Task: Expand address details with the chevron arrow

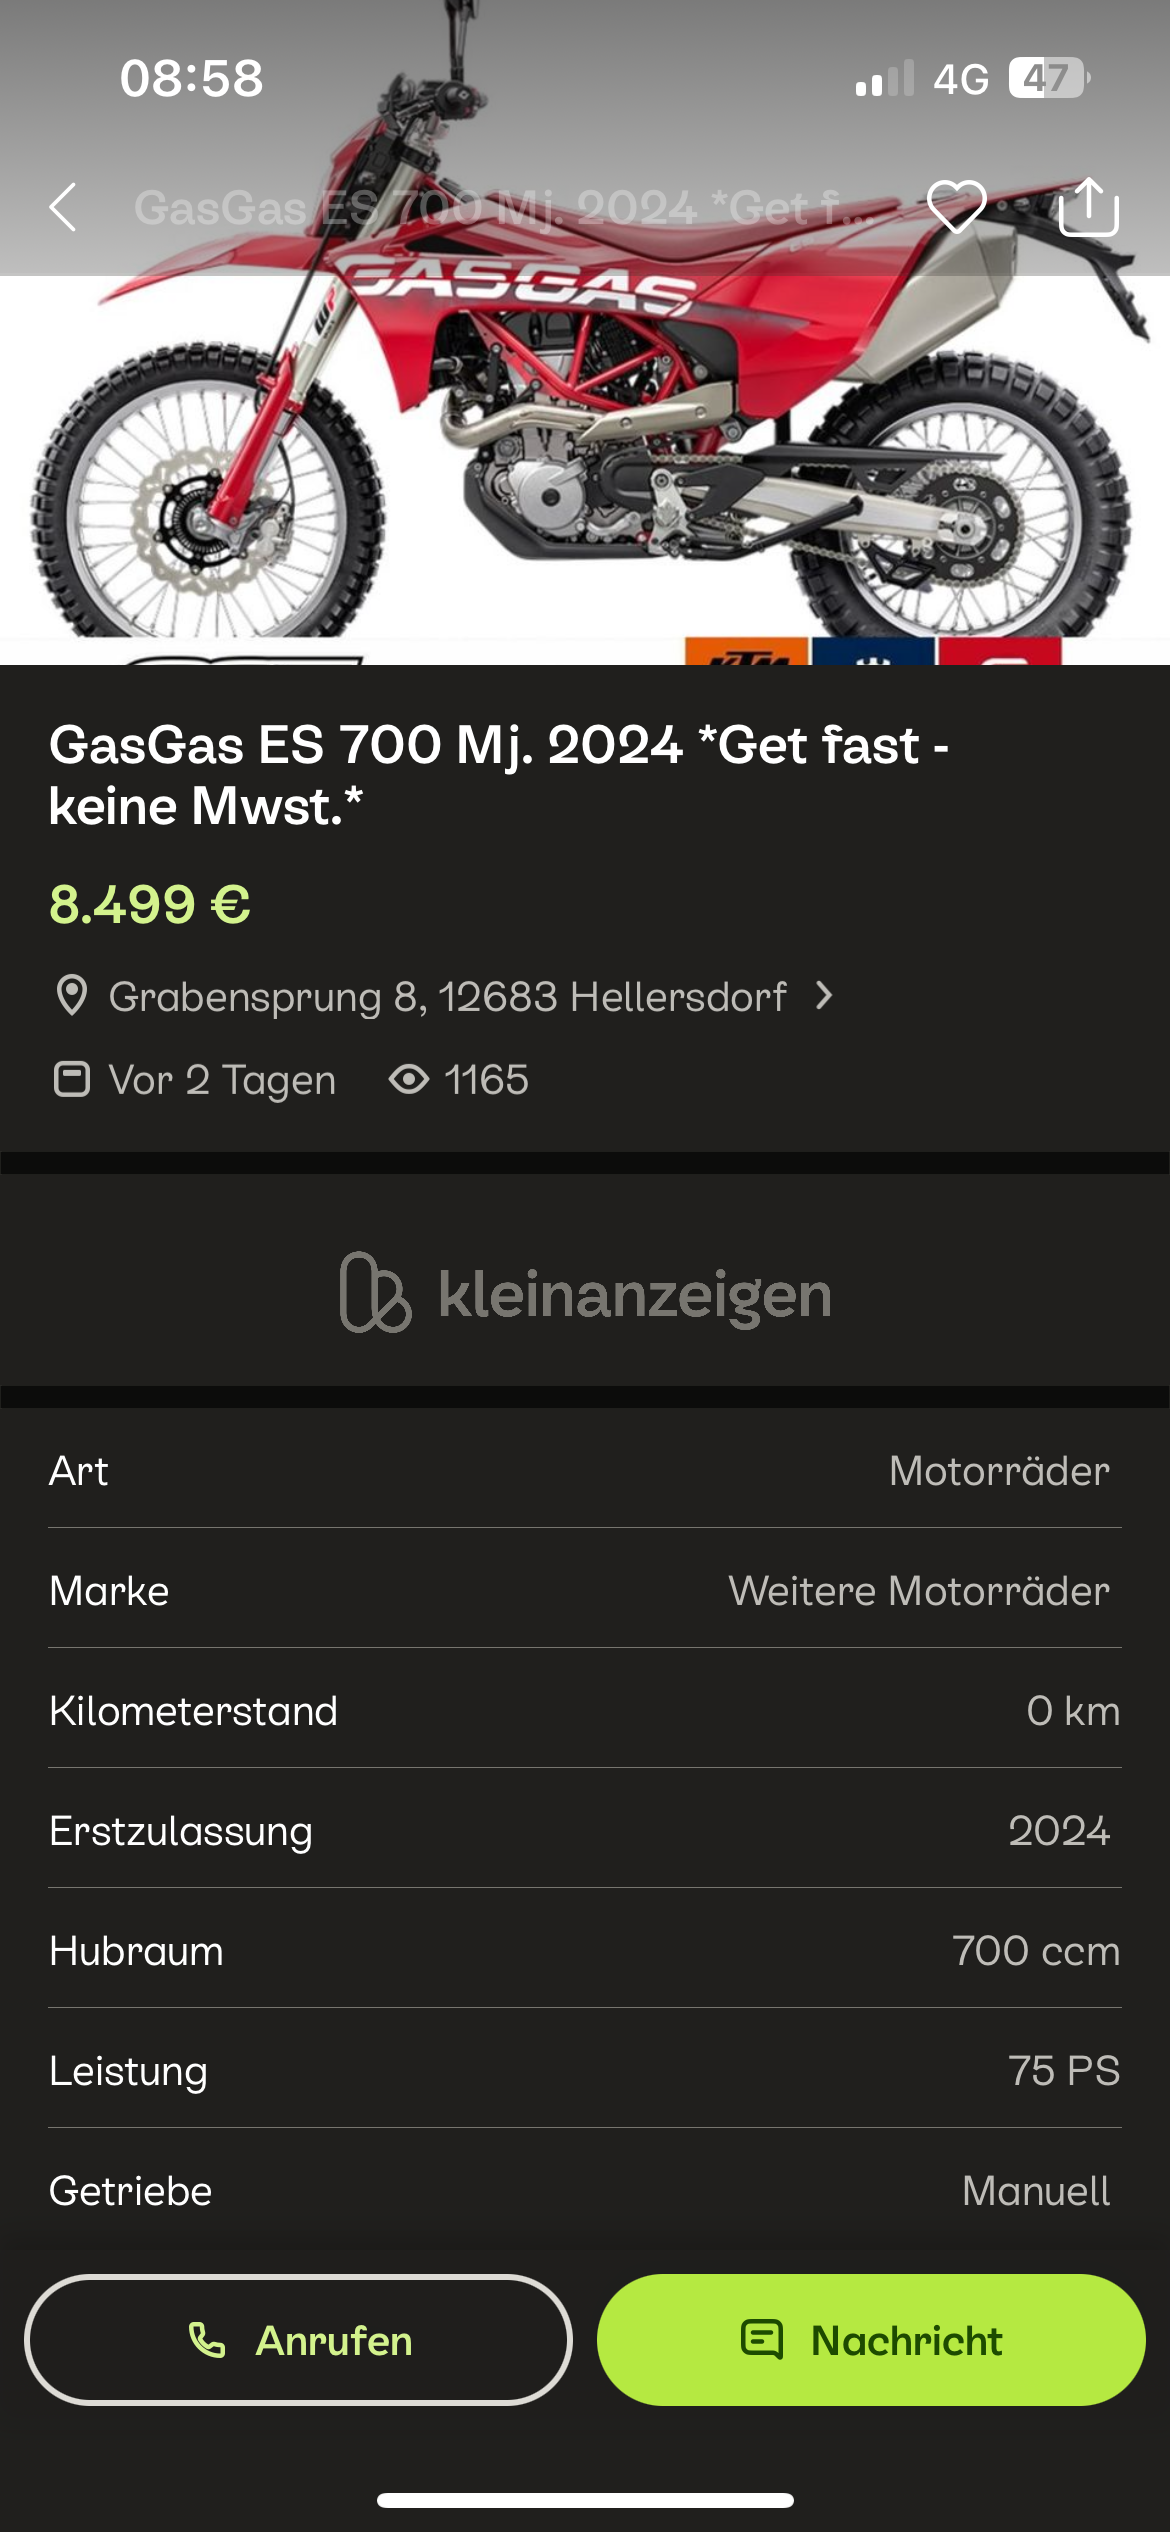Action: click(x=824, y=996)
